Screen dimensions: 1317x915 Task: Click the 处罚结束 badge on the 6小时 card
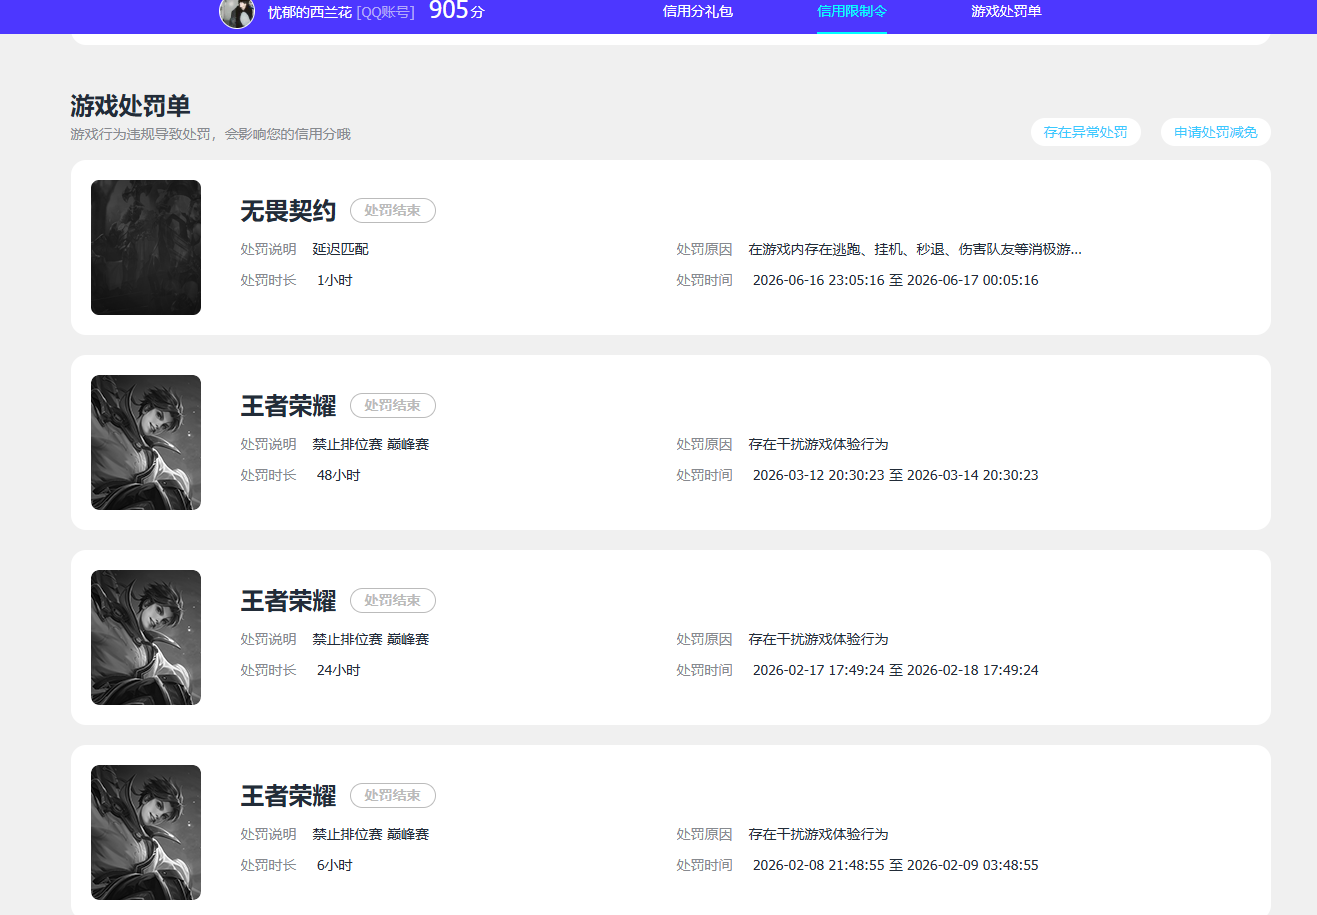[x=393, y=795]
